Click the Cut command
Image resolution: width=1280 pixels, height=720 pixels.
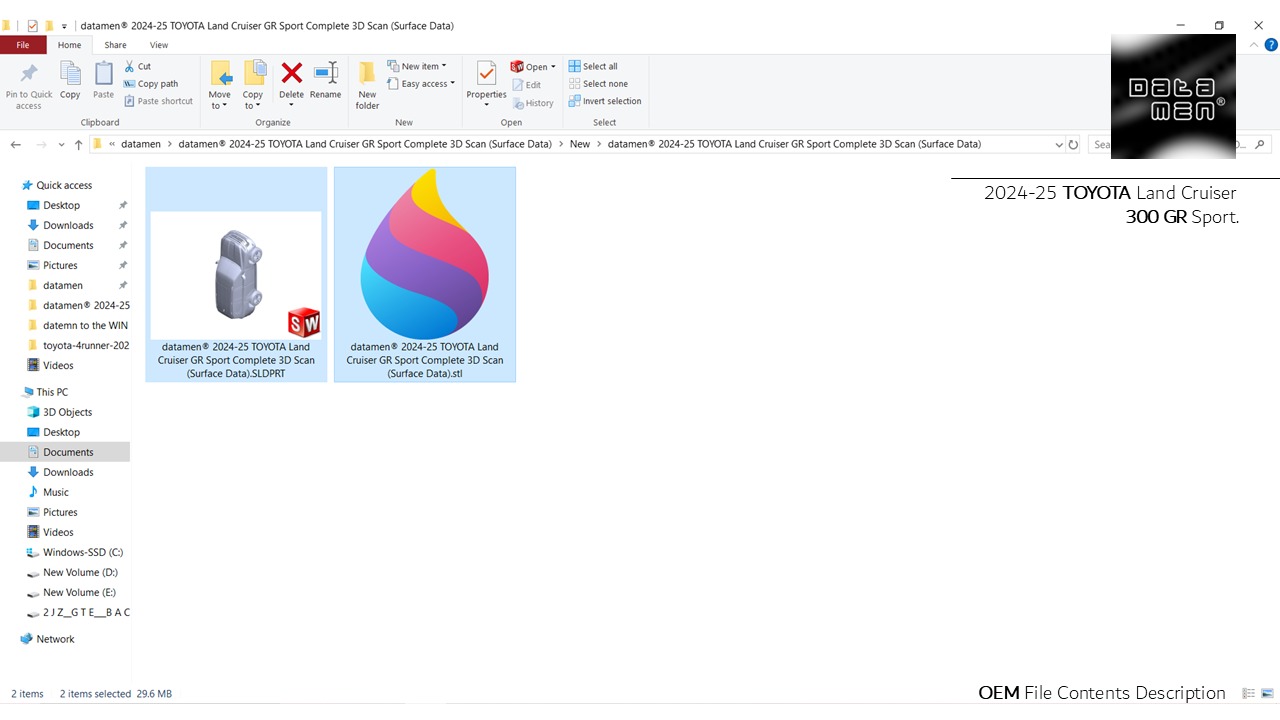[138, 66]
